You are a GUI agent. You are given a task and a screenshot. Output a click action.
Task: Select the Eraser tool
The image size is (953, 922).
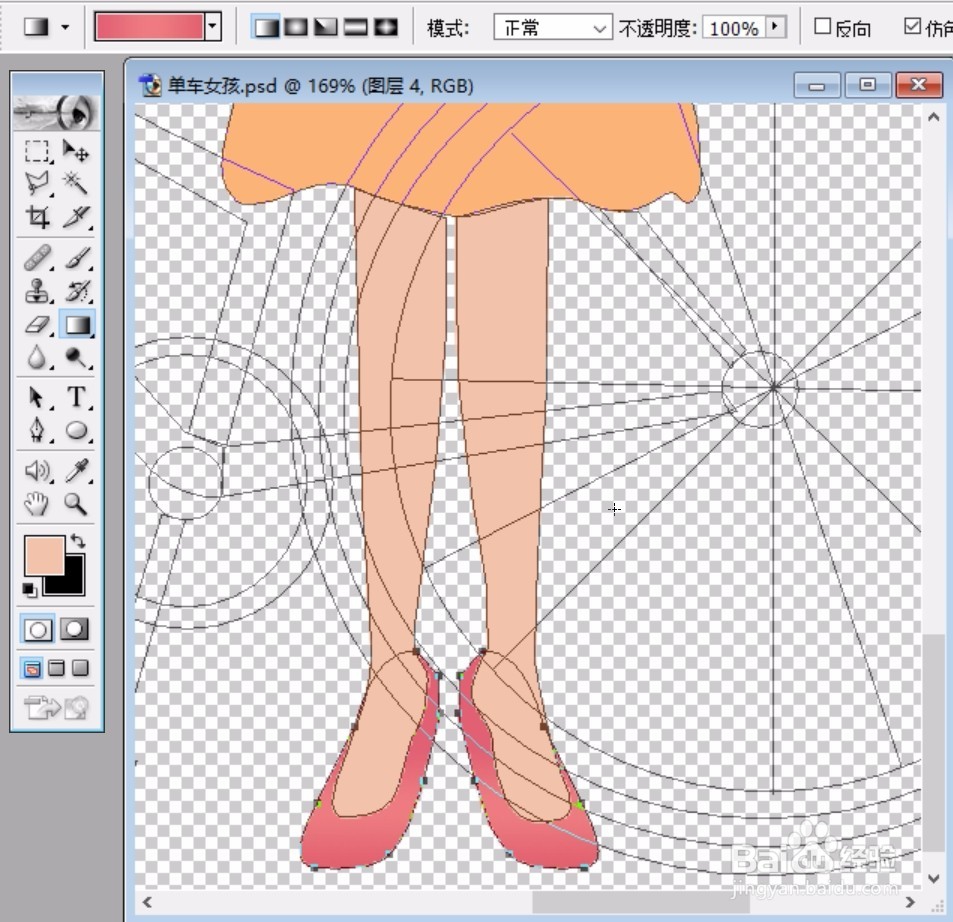coord(37,325)
